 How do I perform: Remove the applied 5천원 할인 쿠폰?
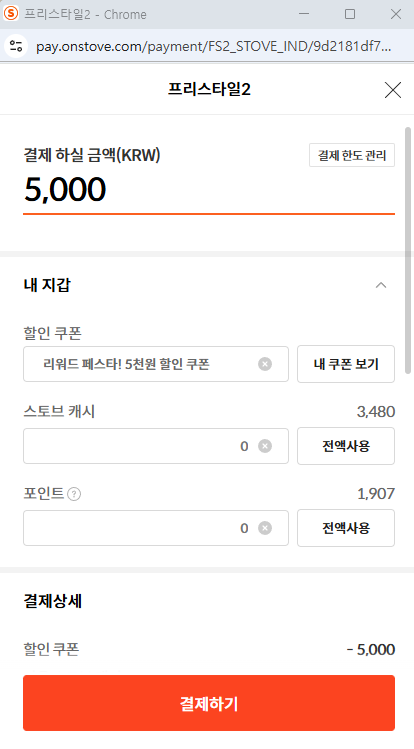click(x=265, y=364)
